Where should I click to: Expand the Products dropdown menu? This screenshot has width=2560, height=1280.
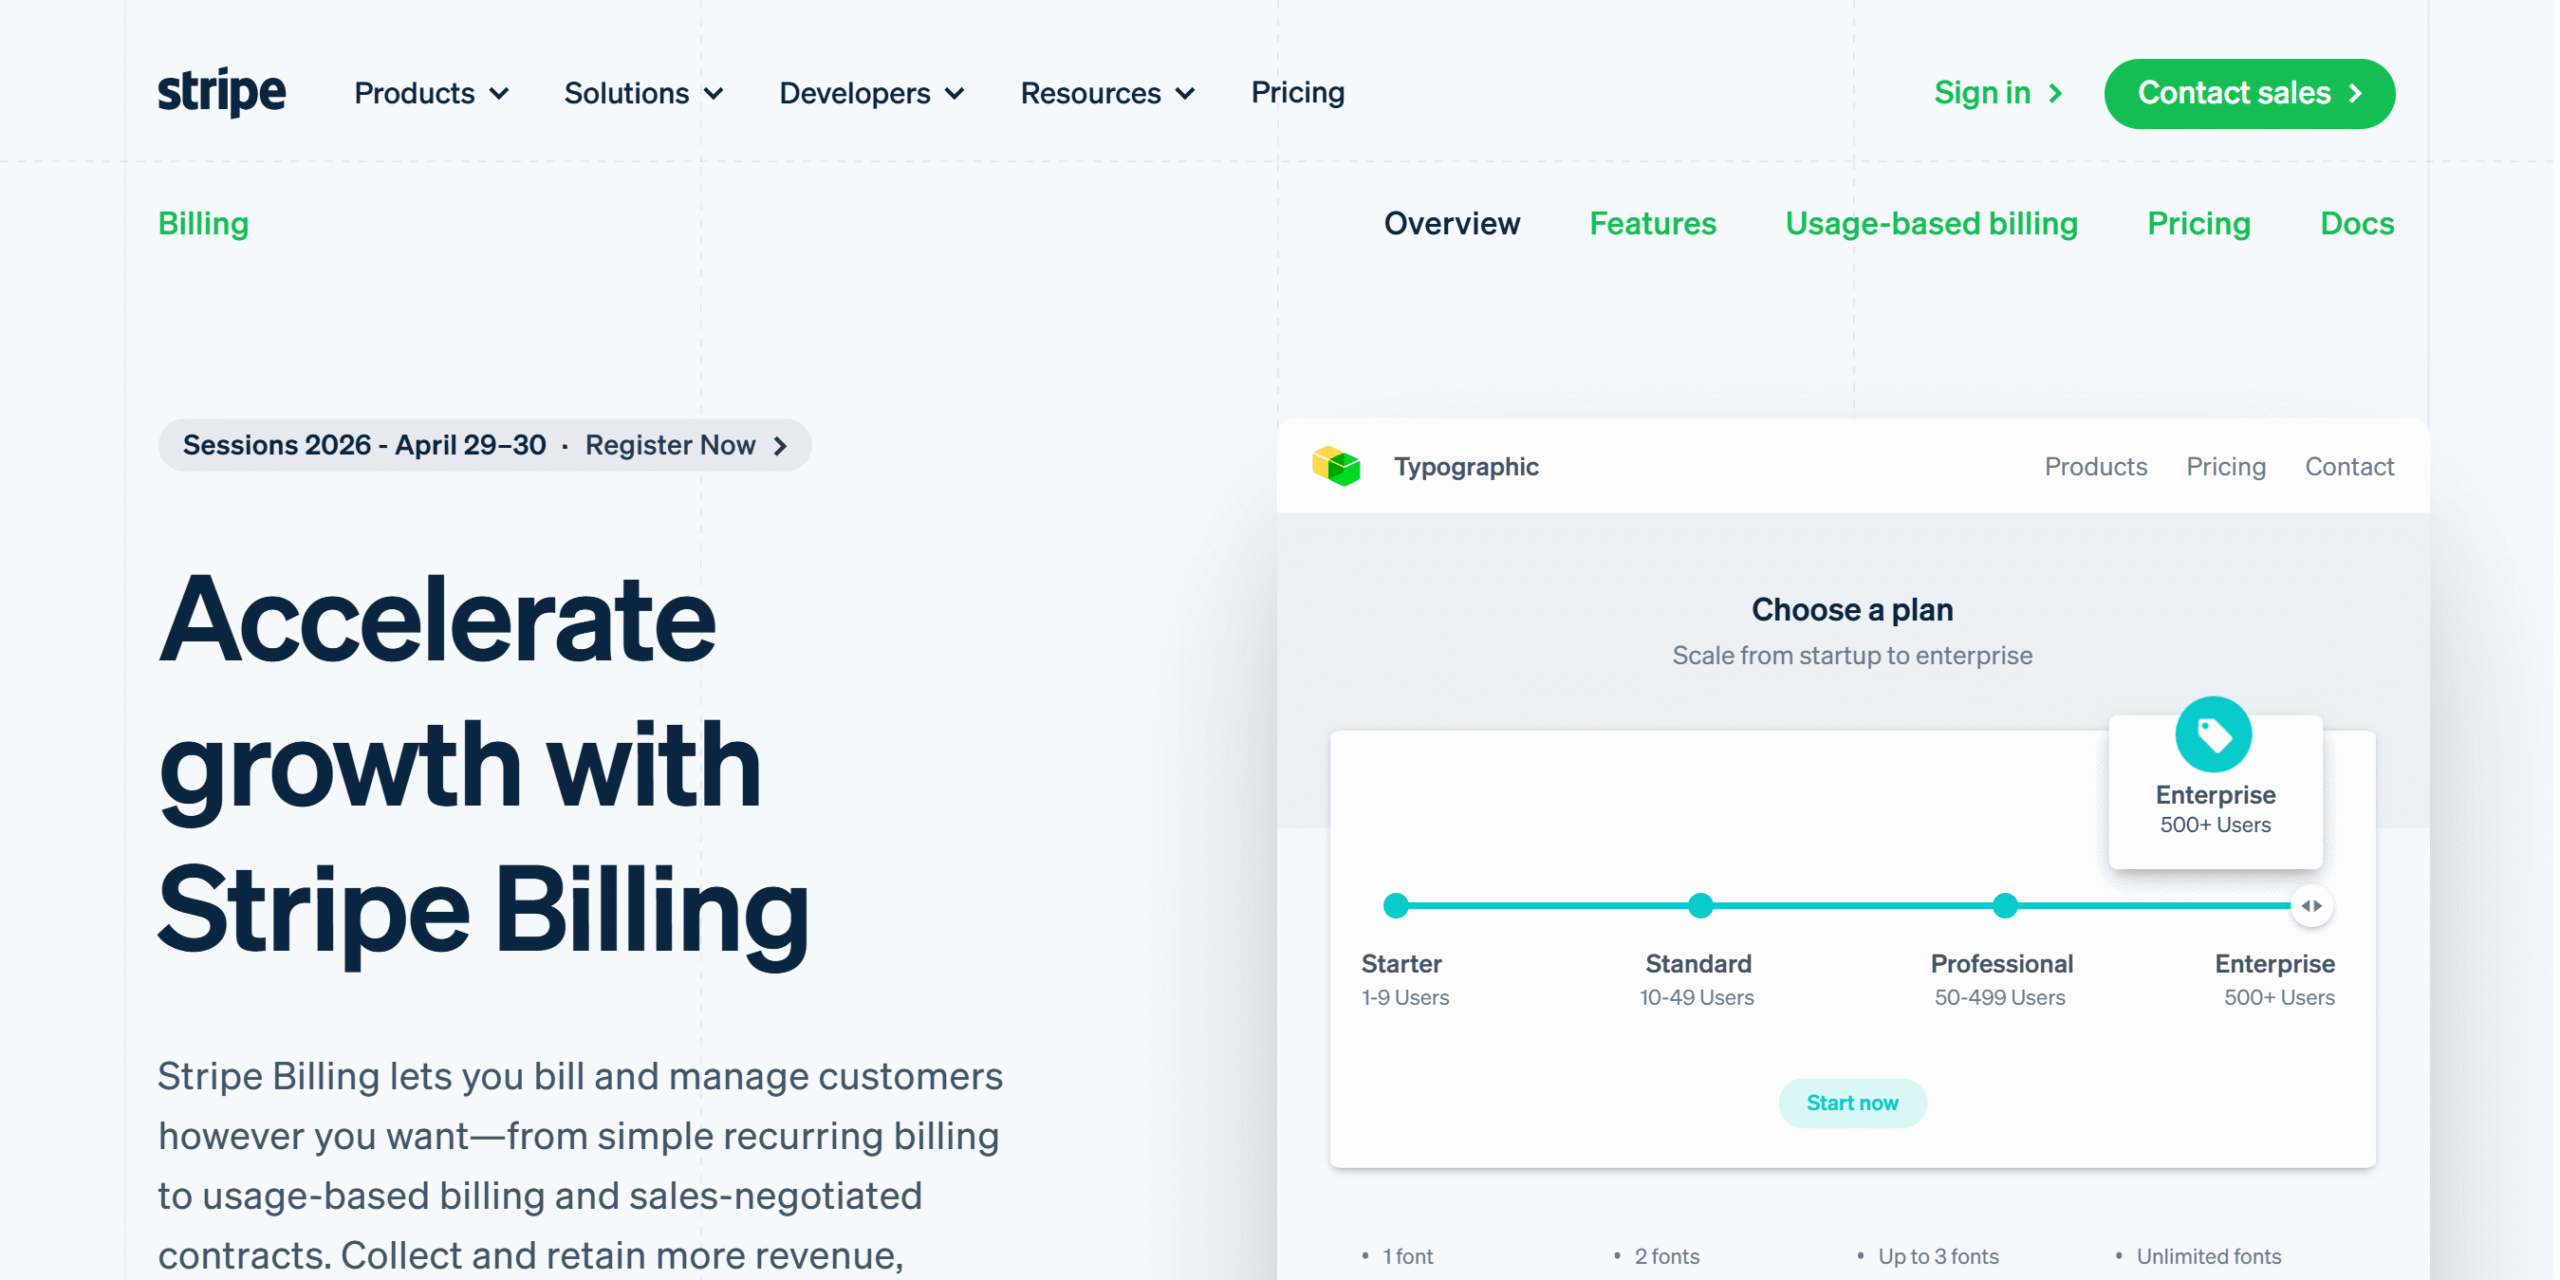click(432, 93)
